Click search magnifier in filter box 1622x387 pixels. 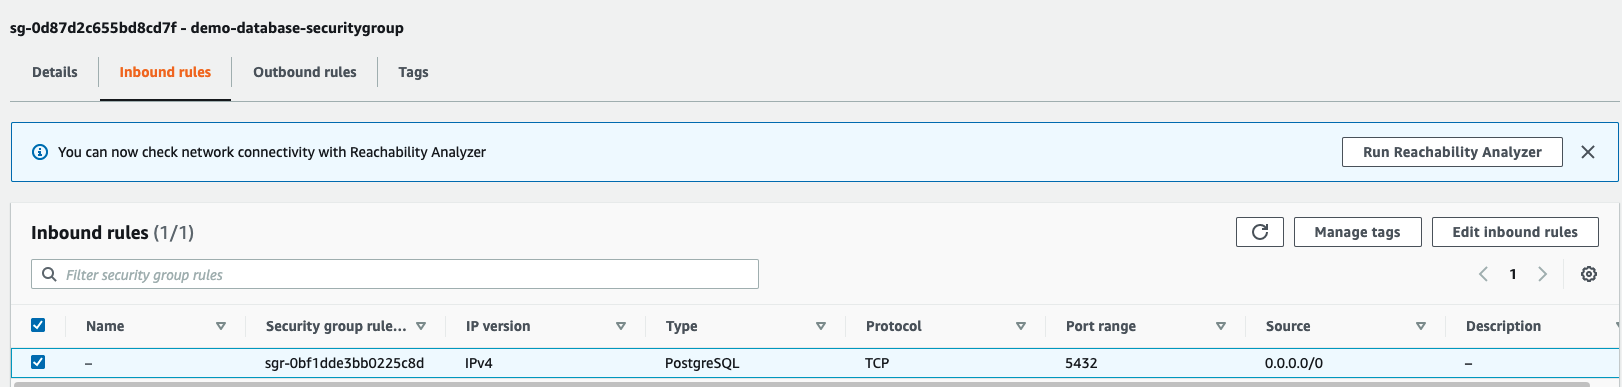49,274
